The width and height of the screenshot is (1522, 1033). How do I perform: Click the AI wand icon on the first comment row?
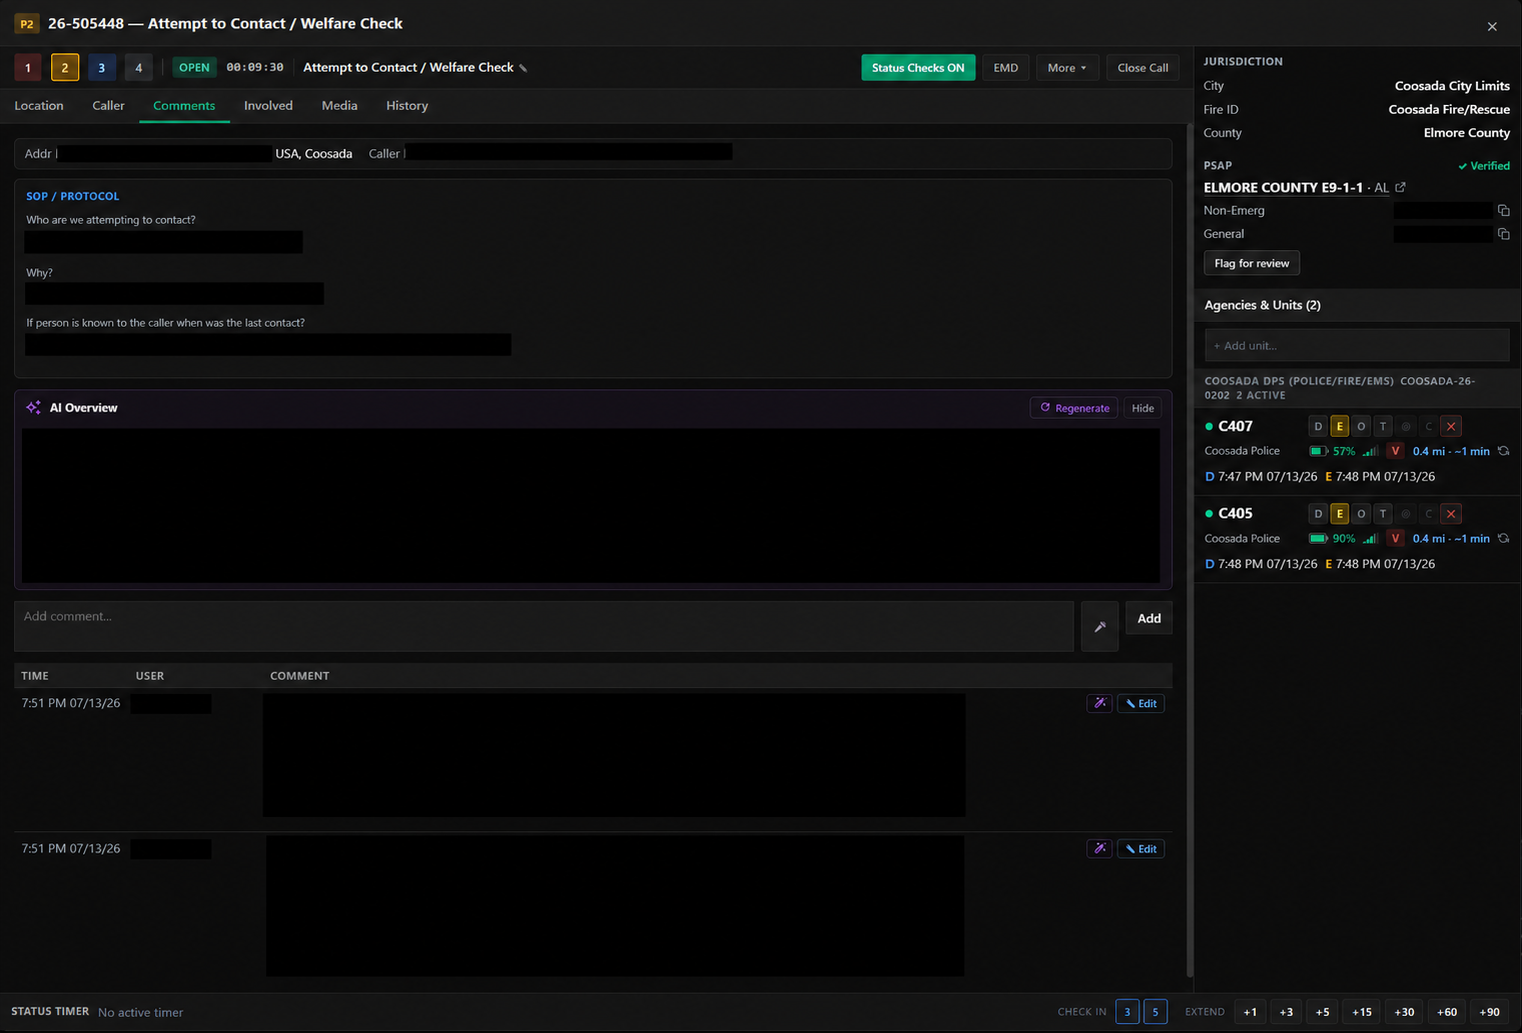tap(1100, 703)
